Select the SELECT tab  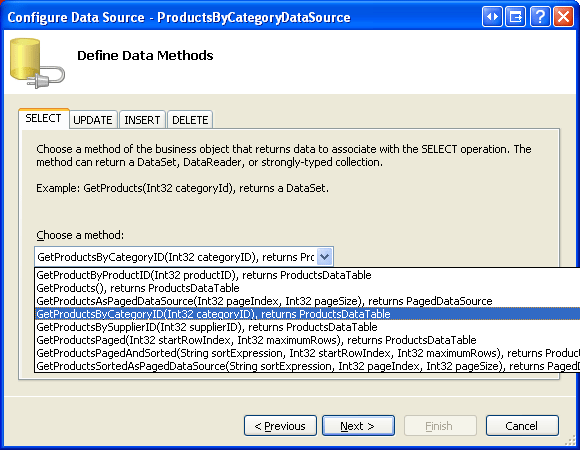tap(43, 118)
